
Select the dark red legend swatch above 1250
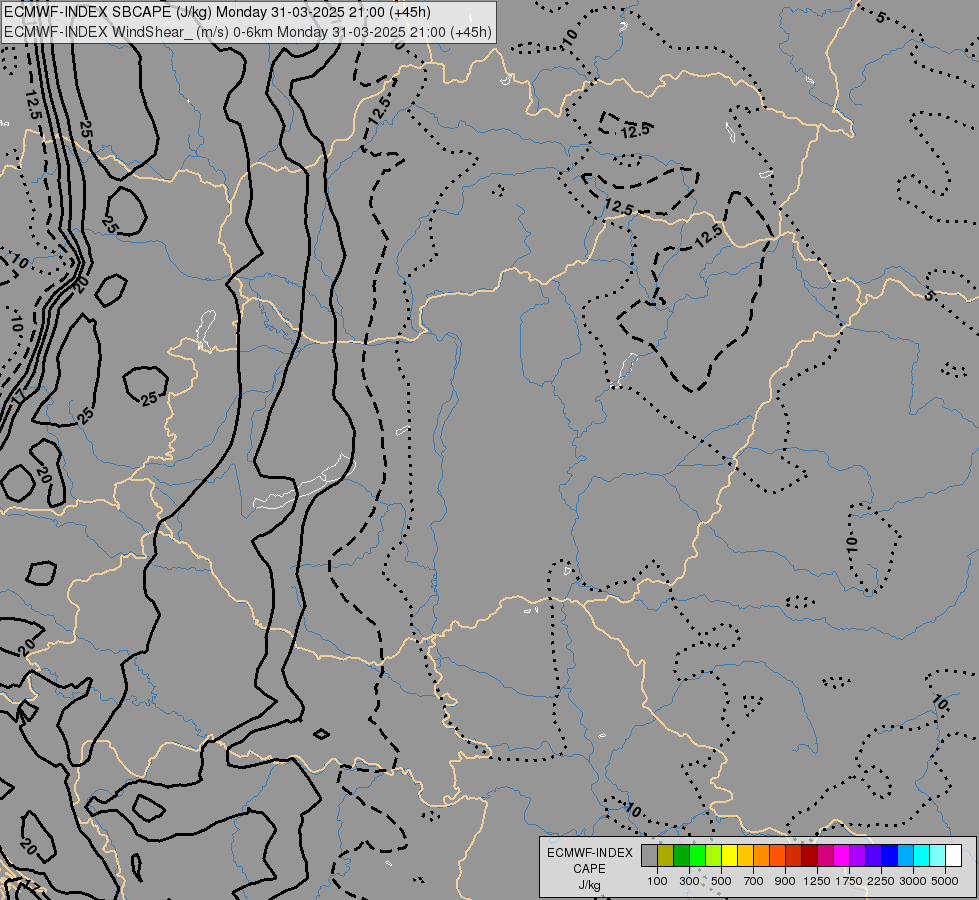tap(809, 855)
